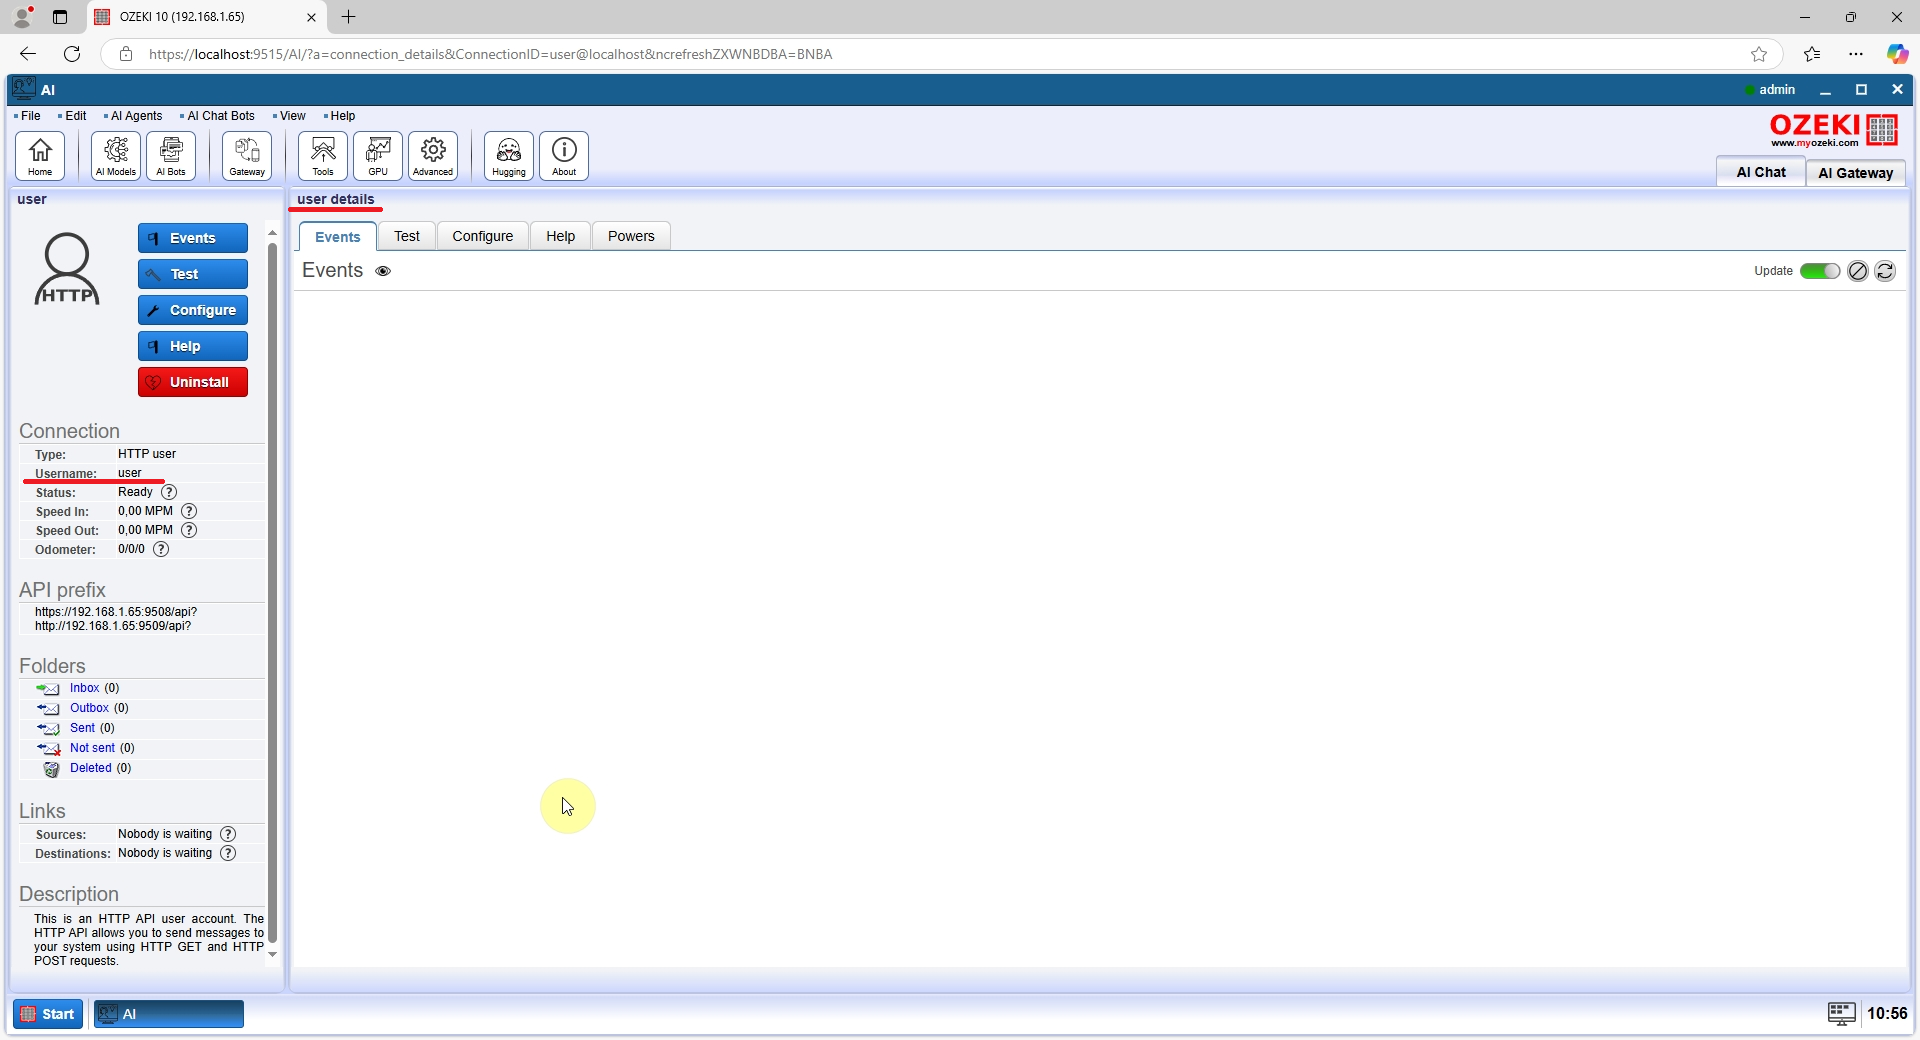Click the blue Configure sidebar button
Screen dimensions: 1920x1040
193,310
